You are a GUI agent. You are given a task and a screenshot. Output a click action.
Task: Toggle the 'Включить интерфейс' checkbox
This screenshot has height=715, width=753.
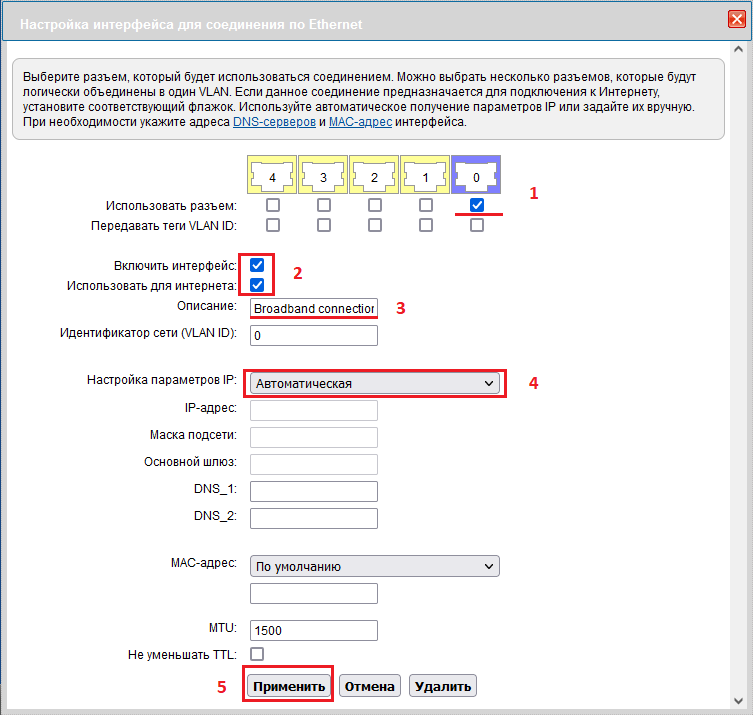tap(257, 265)
